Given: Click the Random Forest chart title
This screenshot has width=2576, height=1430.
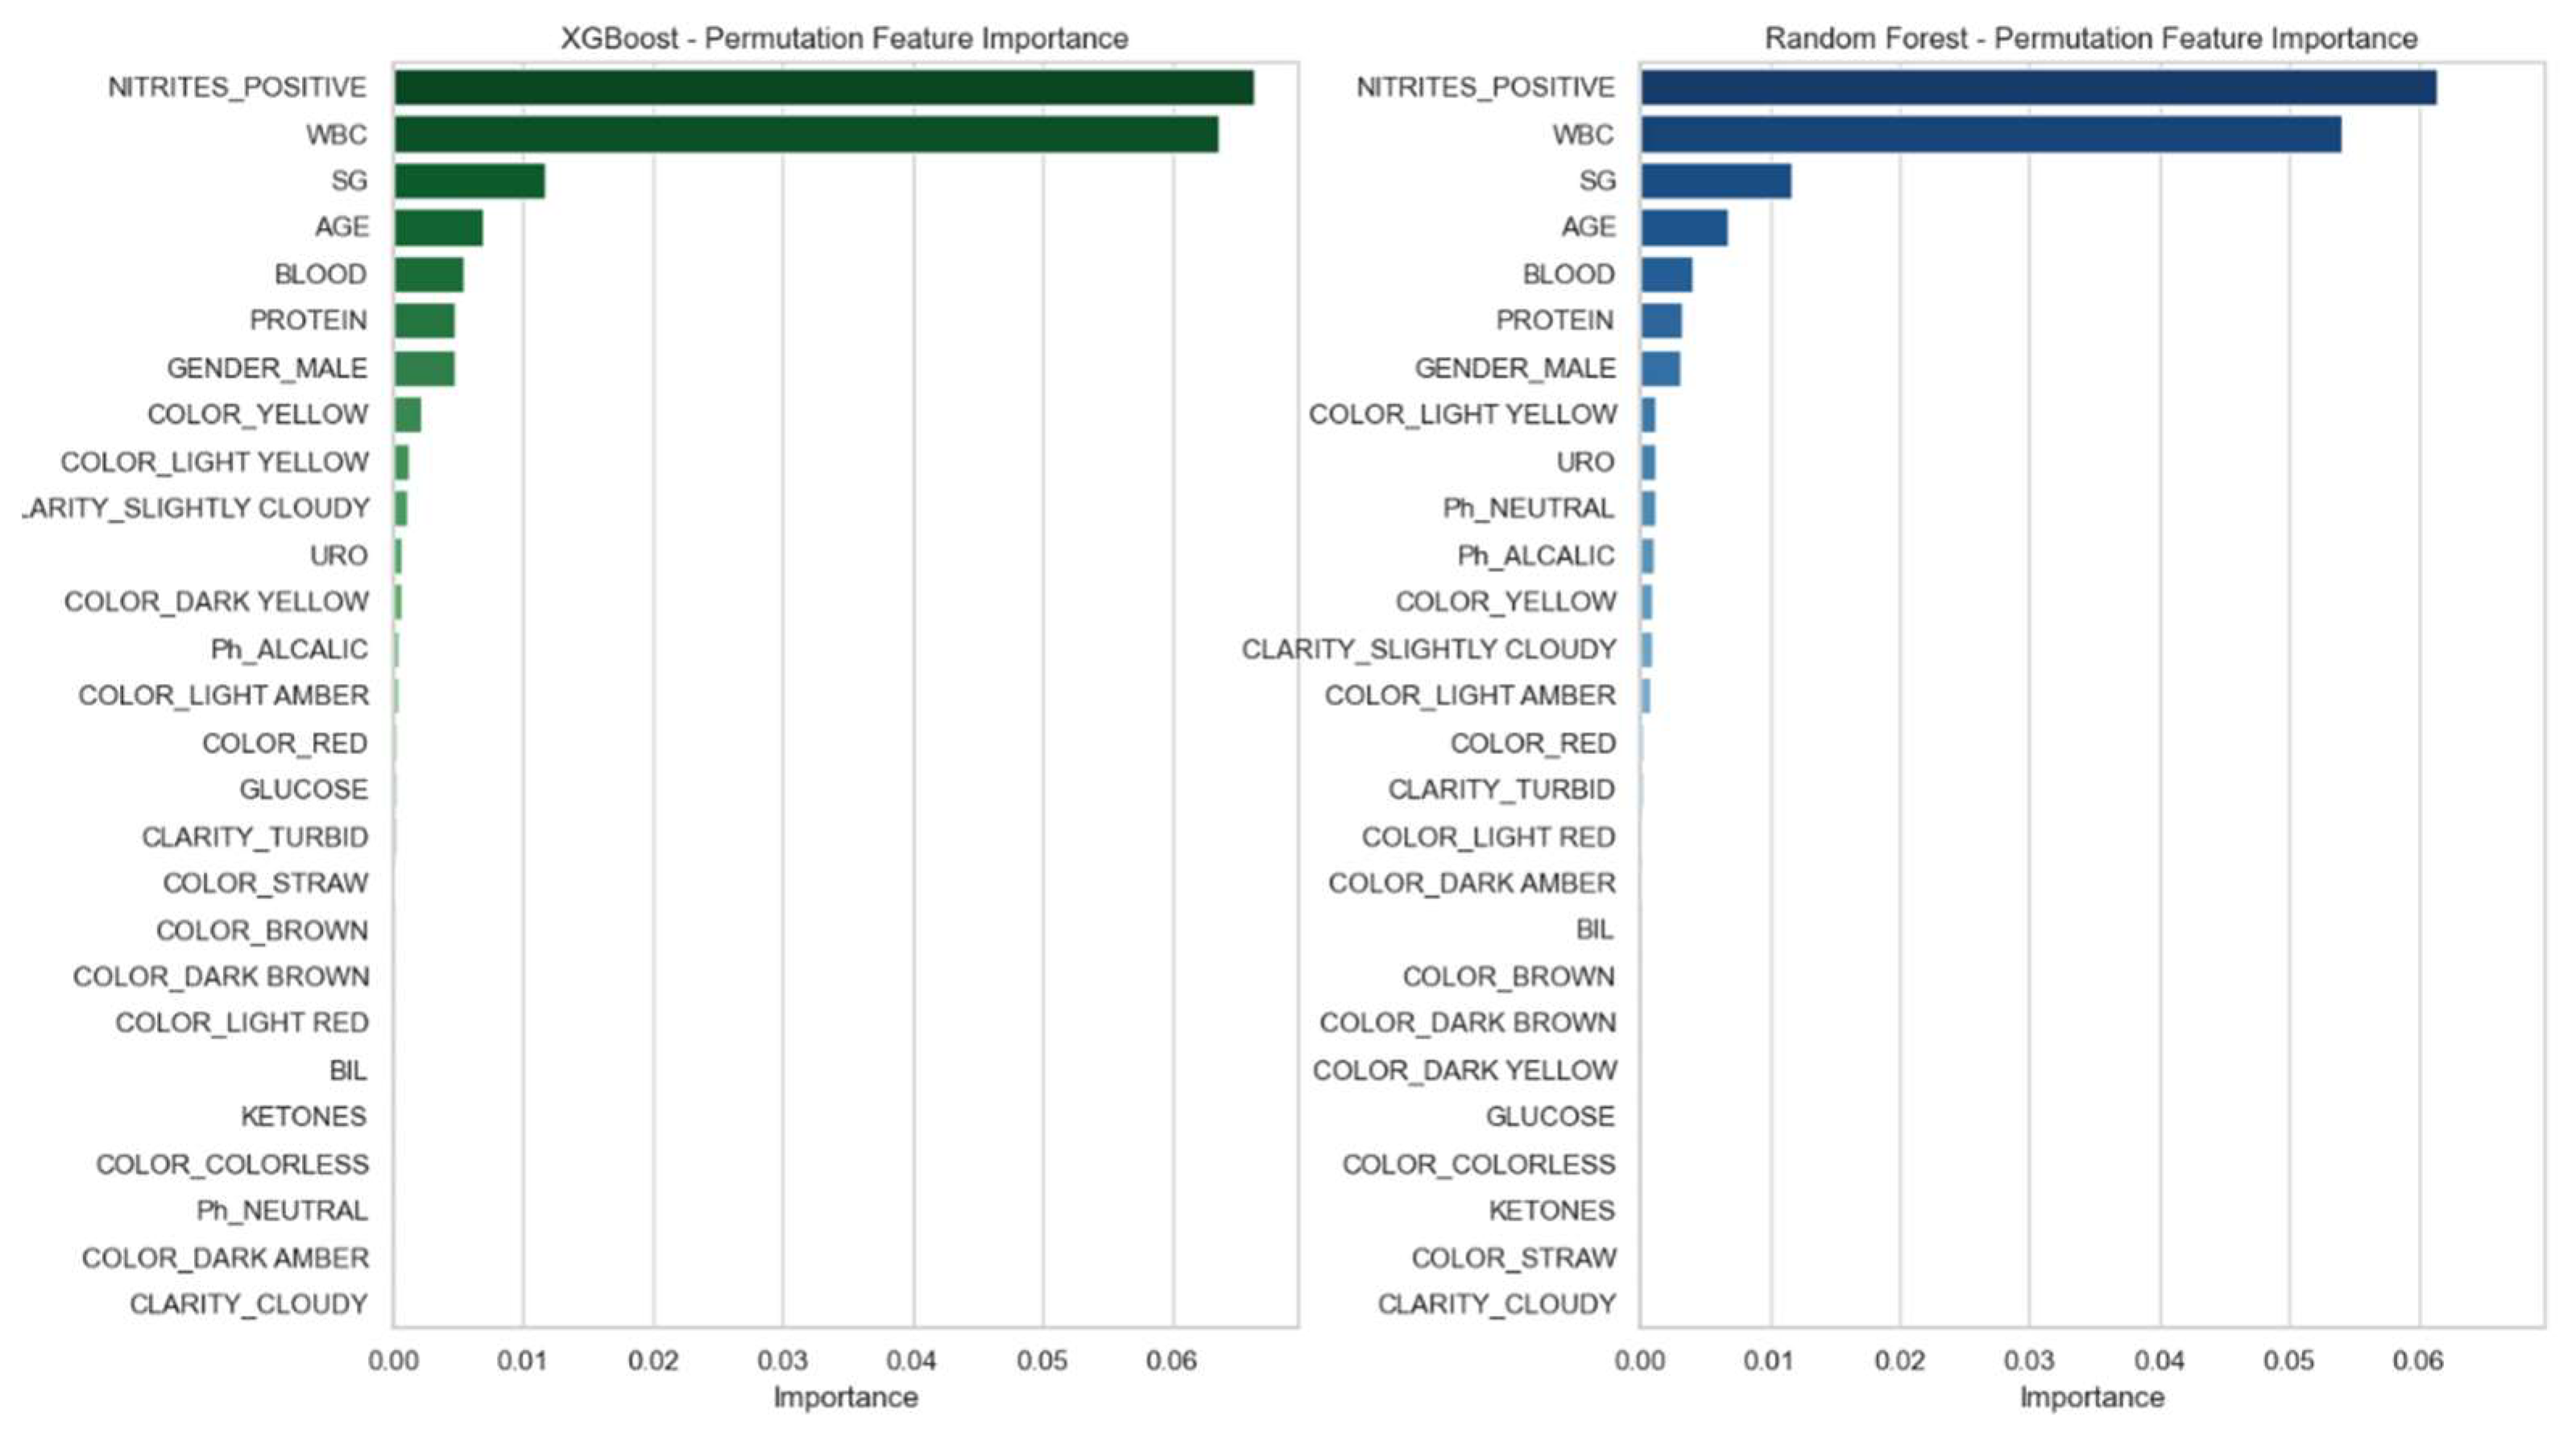Looking at the screenshot, I should (x=2090, y=39).
